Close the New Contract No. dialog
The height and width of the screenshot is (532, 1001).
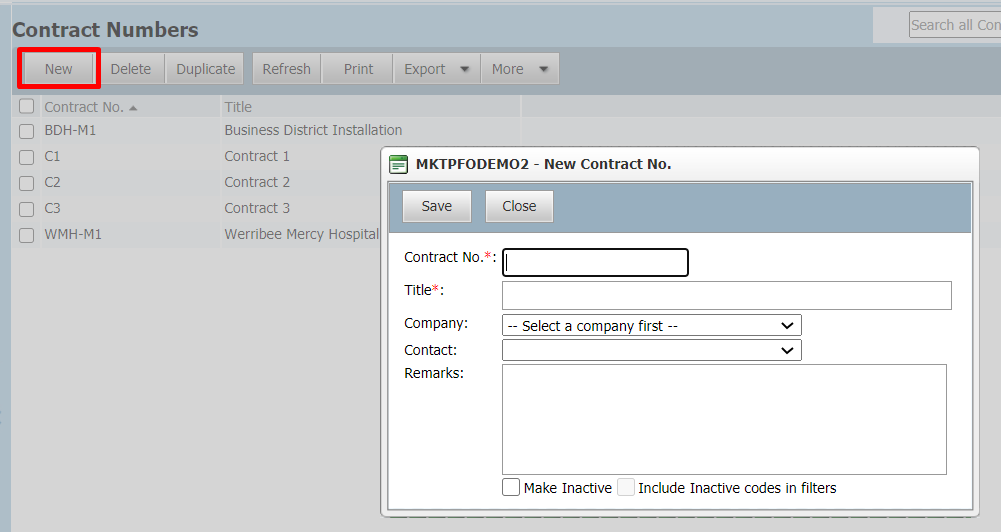coord(519,206)
